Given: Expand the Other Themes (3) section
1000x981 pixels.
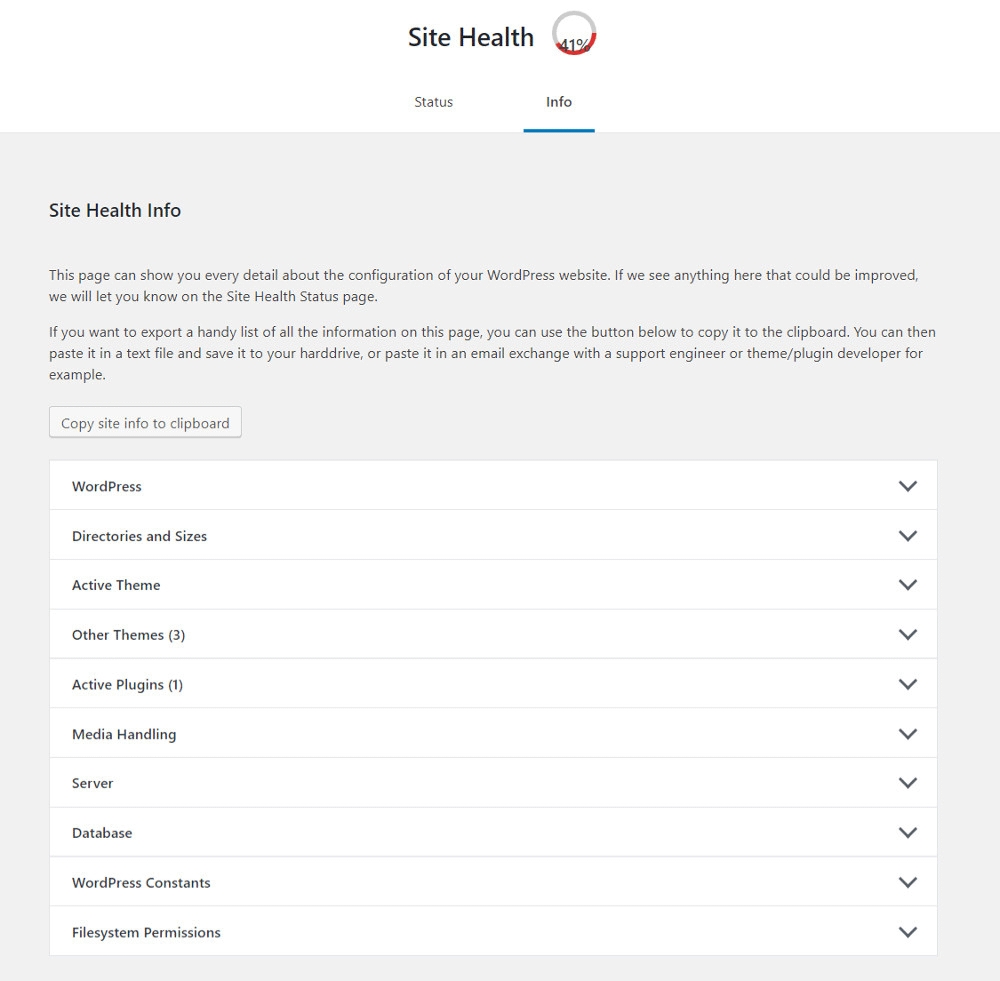Looking at the screenshot, I should pyautogui.click(x=493, y=634).
